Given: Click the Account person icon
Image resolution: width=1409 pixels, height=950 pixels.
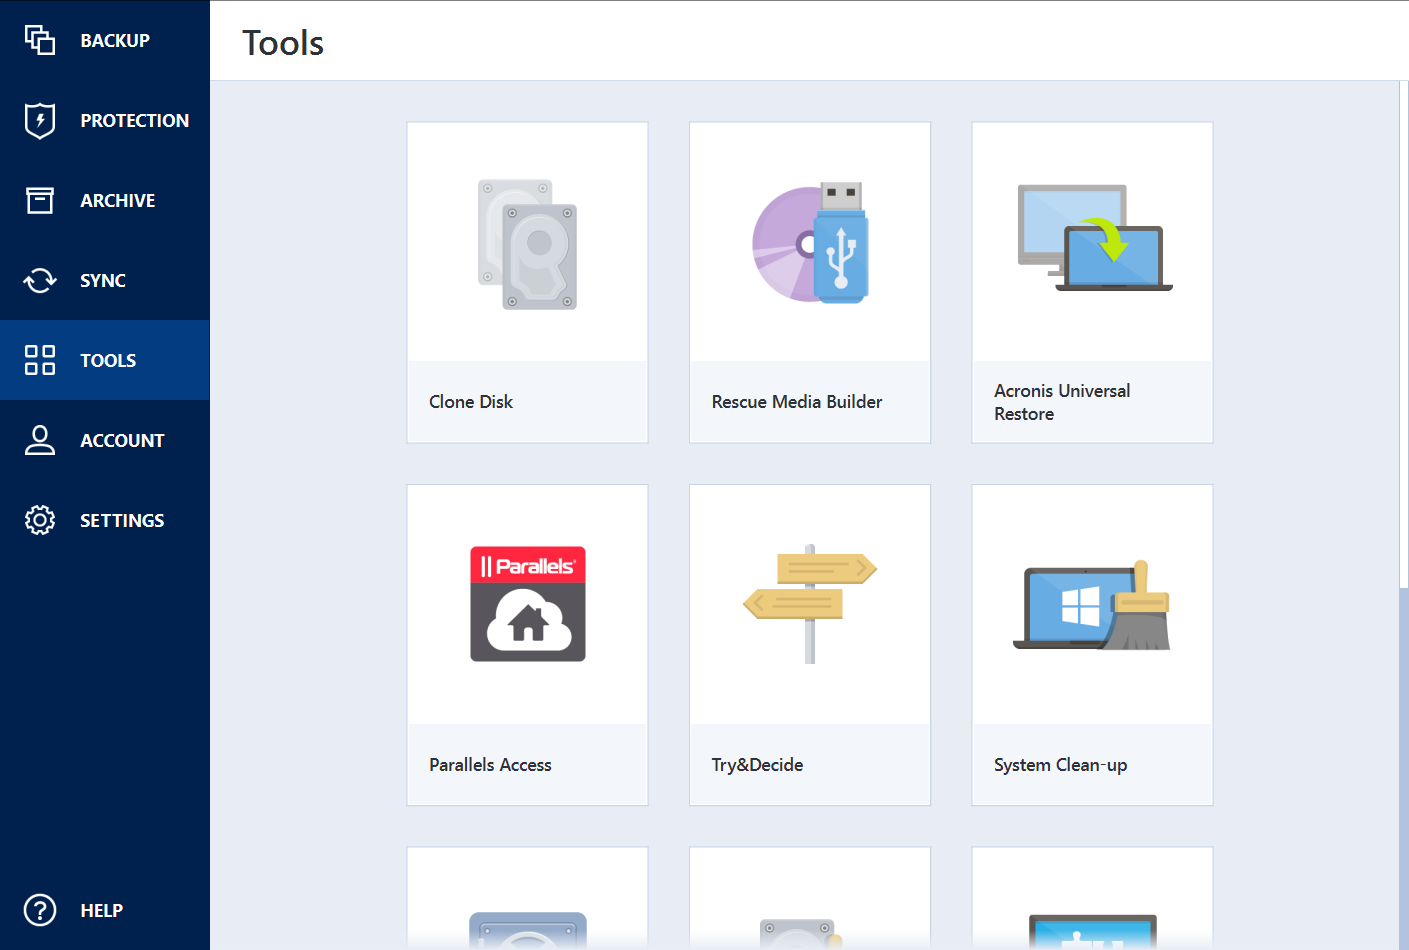Looking at the screenshot, I should coord(40,440).
